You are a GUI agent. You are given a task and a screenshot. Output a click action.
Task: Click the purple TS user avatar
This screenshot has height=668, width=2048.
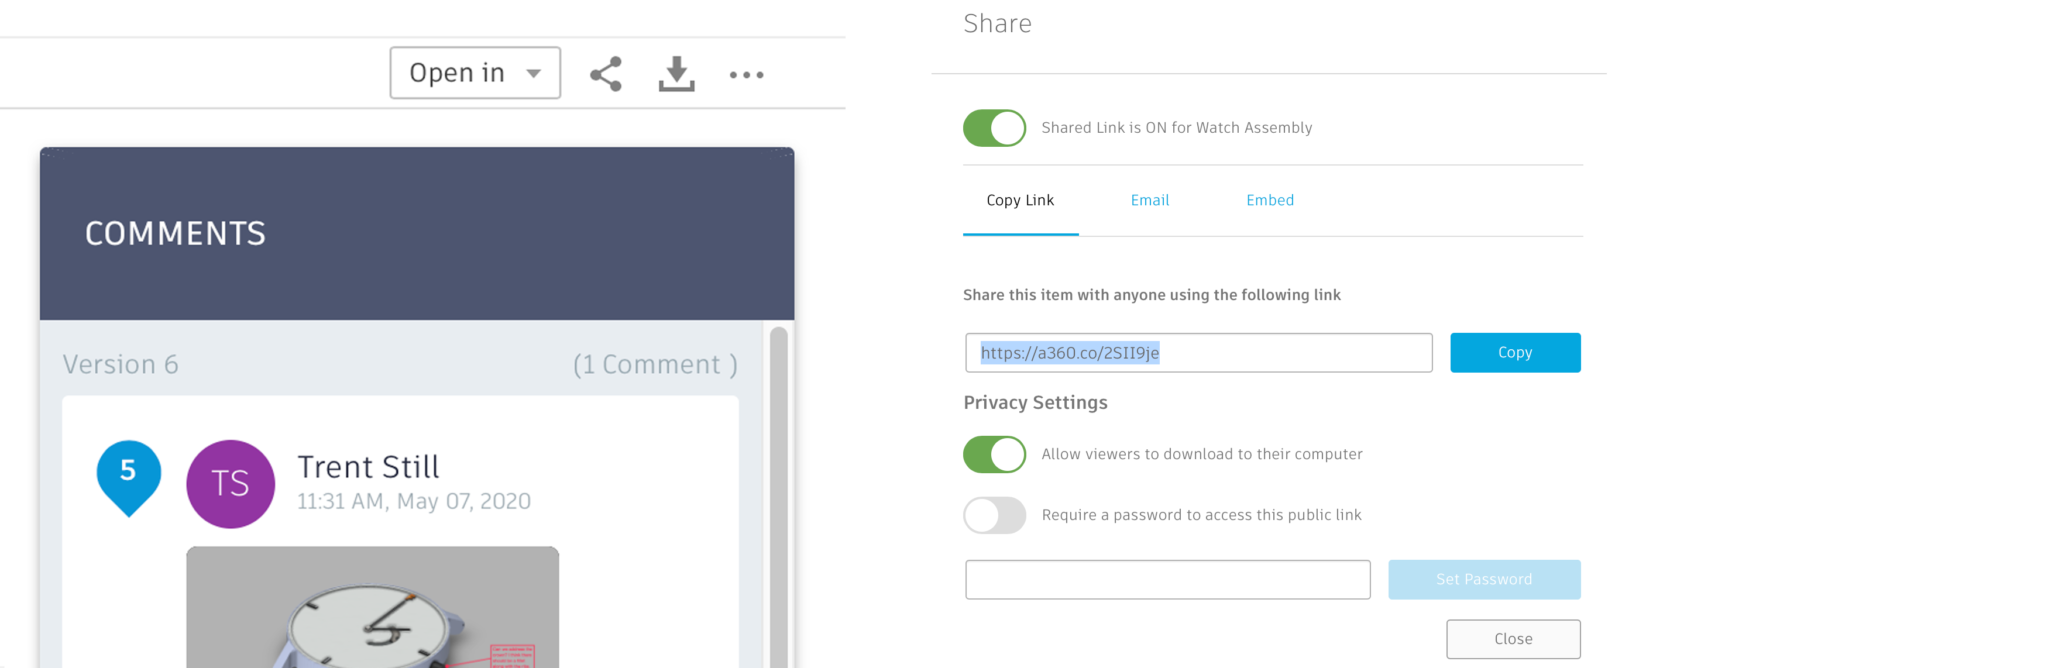[x=230, y=484]
